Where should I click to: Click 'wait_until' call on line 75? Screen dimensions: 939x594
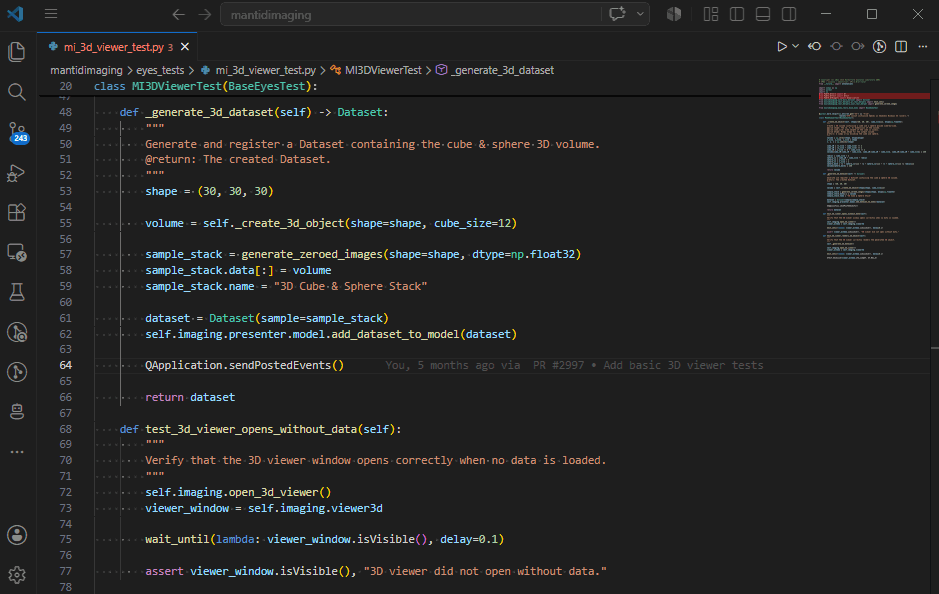[177, 539]
